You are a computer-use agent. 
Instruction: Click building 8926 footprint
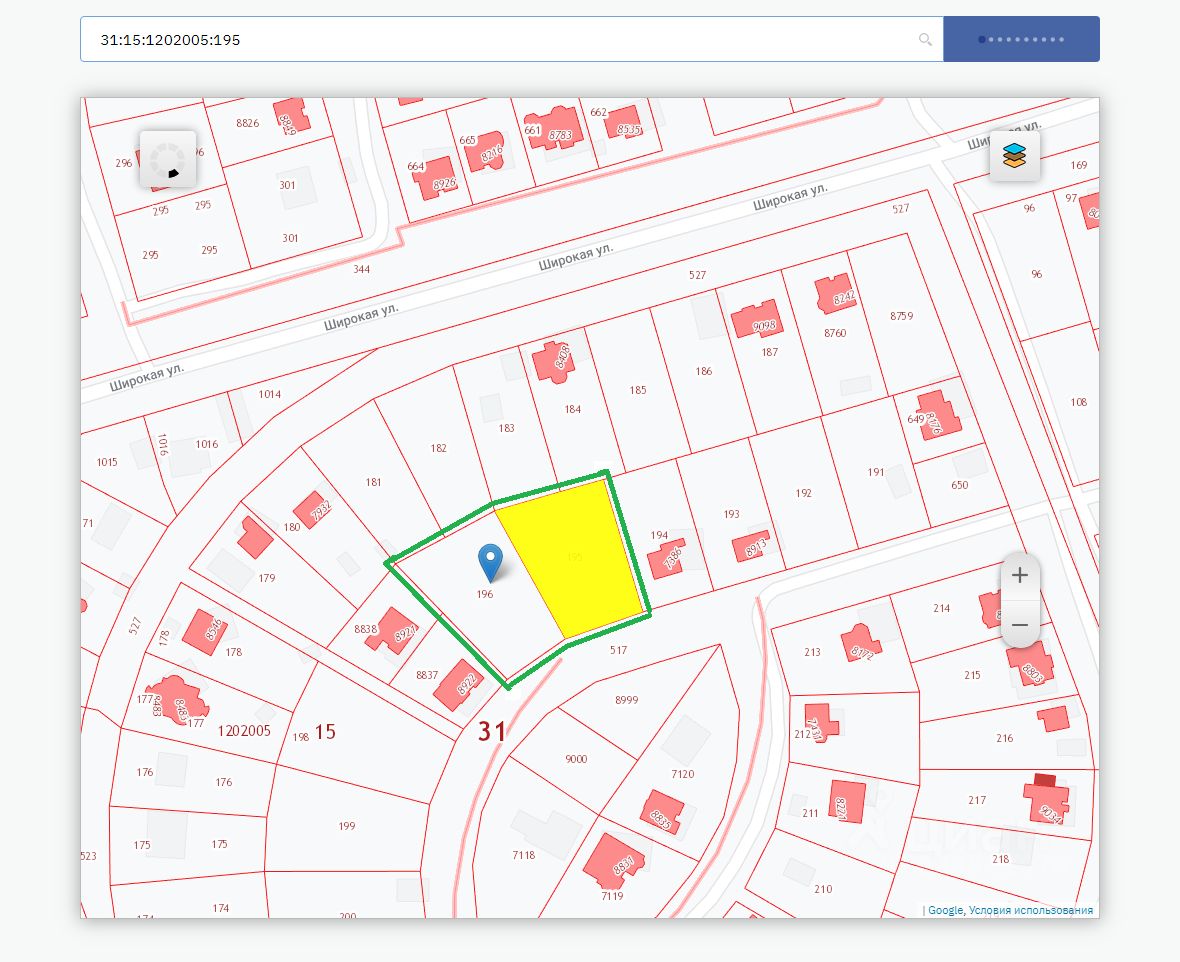[436, 179]
